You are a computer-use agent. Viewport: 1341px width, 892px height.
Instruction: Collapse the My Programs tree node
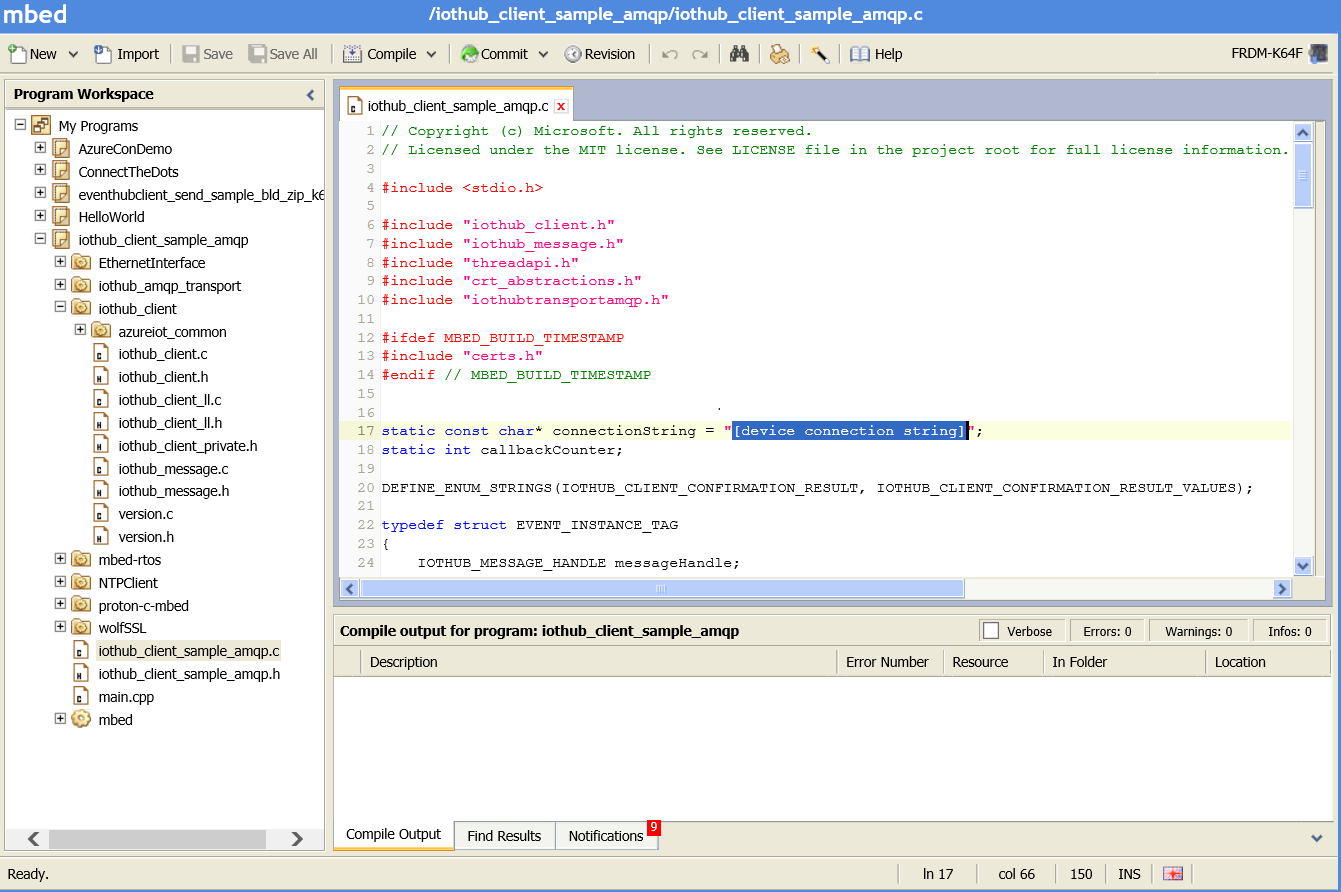pyautogui.click(x=20, y=125)
